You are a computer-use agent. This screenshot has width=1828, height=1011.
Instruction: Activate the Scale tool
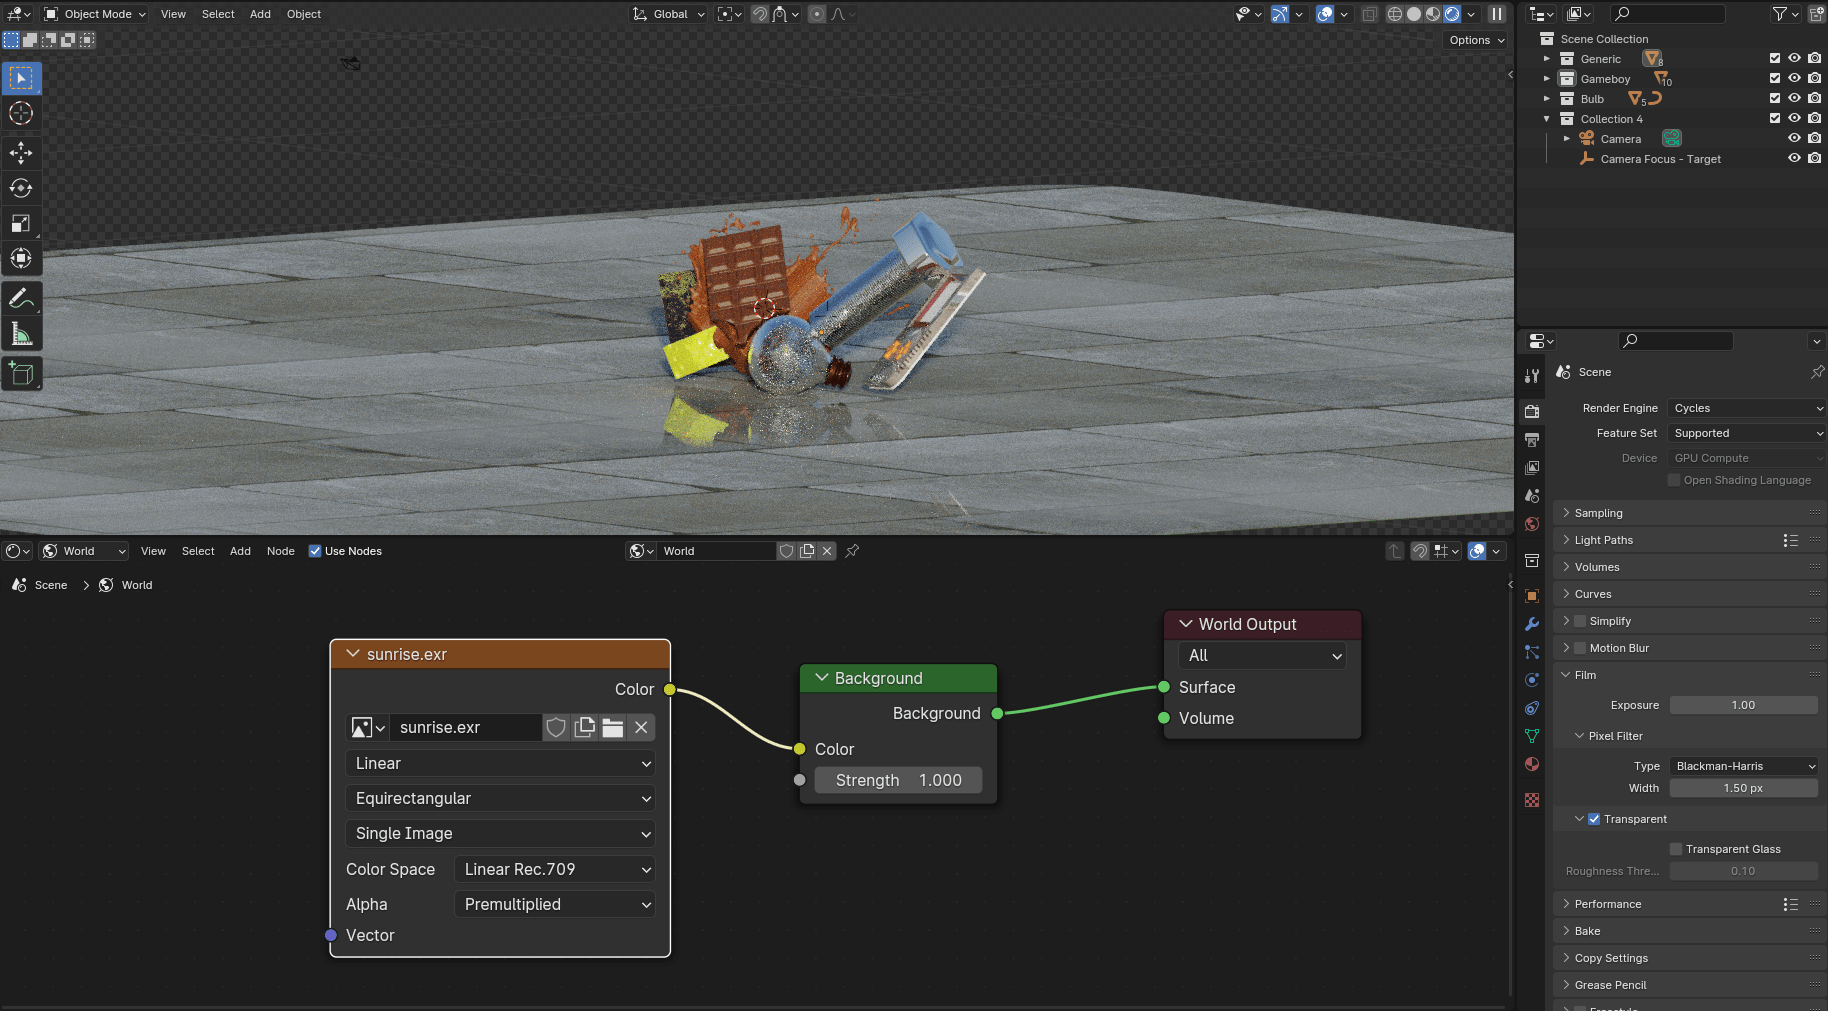[x=21, y=223]
